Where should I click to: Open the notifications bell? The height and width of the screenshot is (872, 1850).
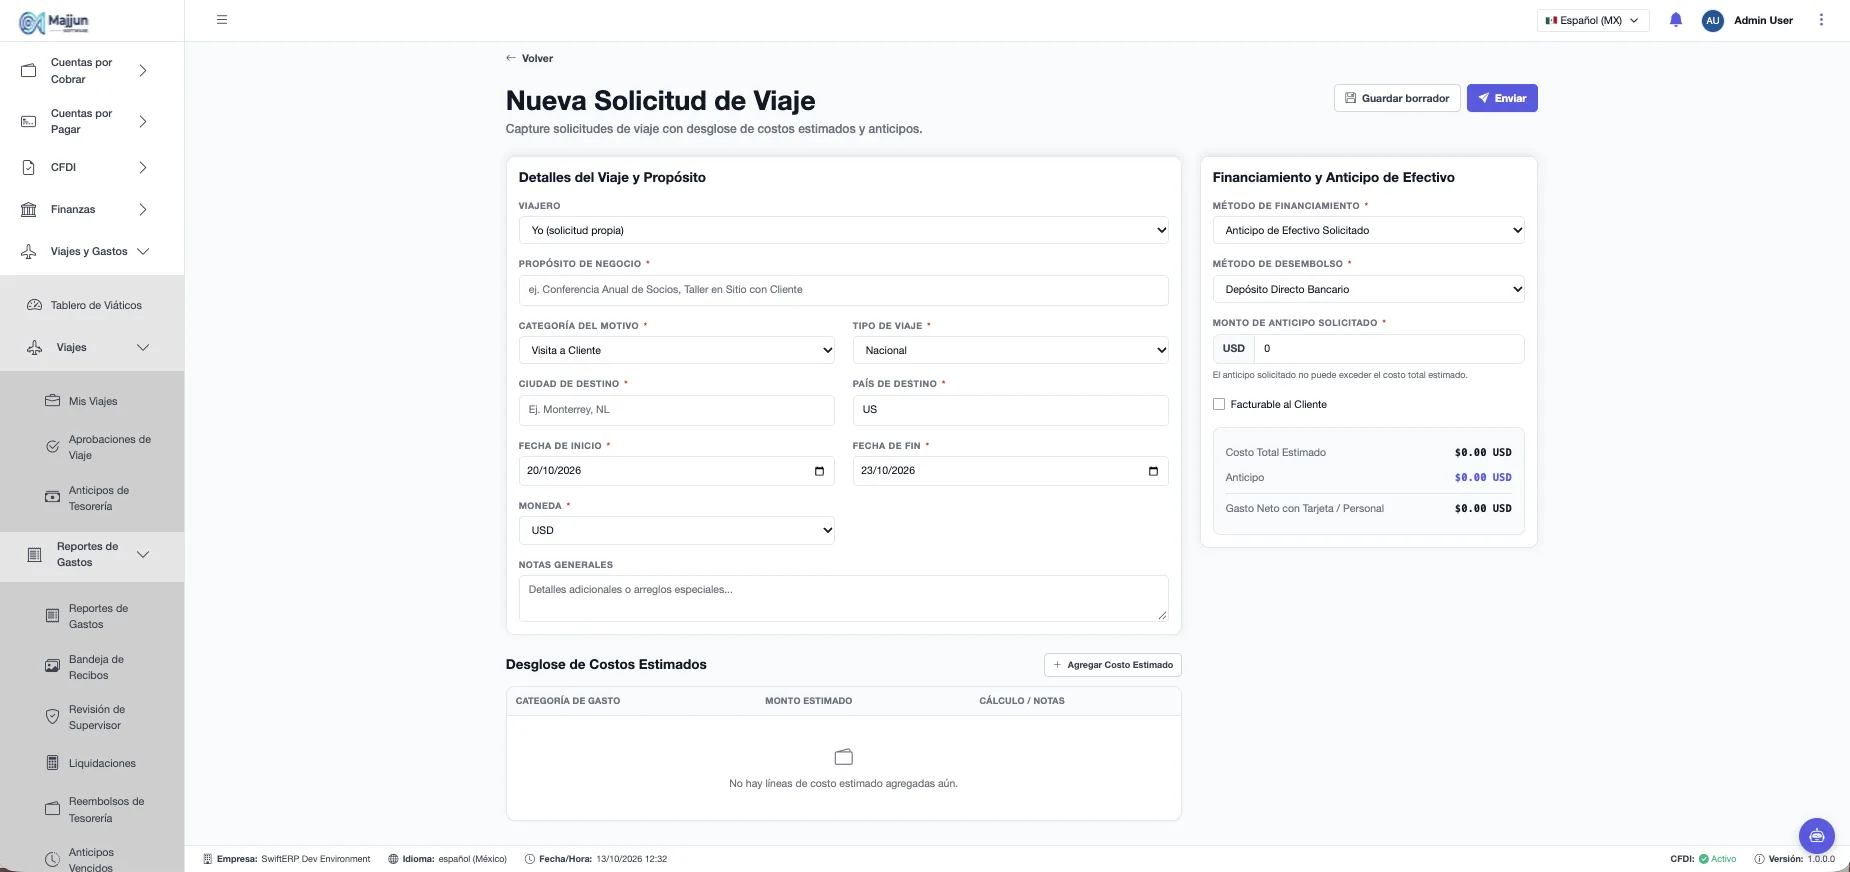(x=1676, y=20)
